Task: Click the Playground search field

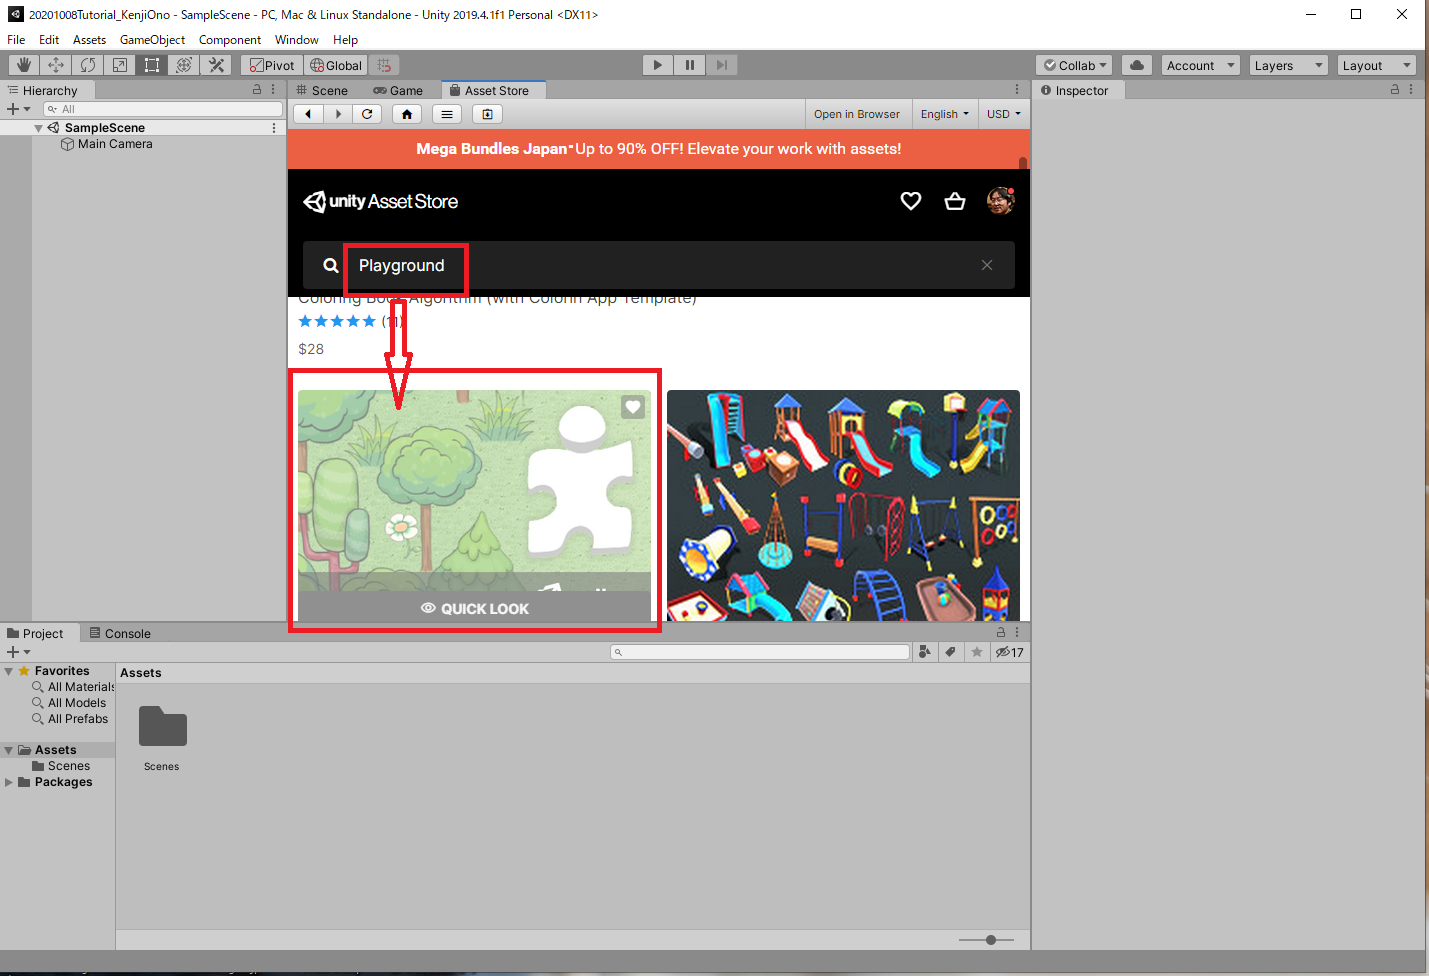Action: (x=660, y=265)
